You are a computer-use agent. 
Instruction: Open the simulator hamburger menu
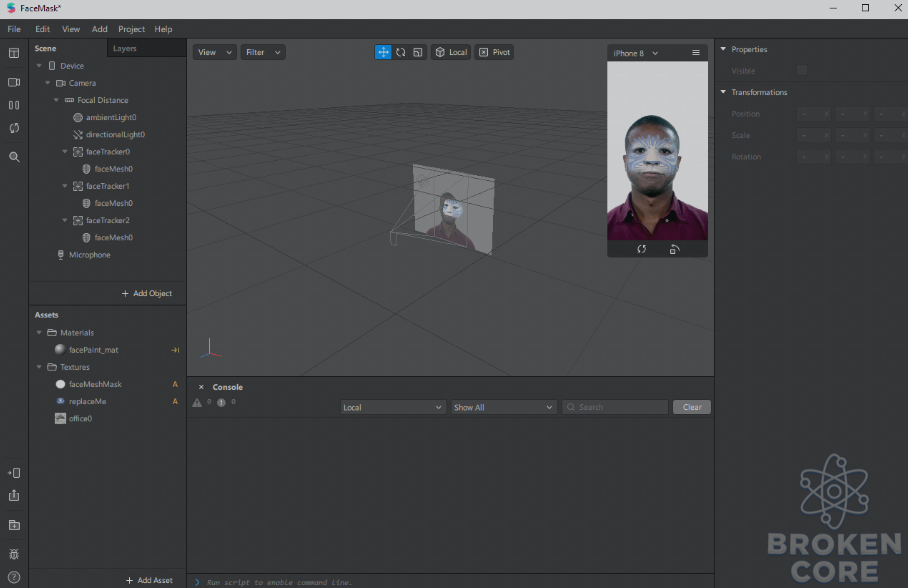coord(695,53)
